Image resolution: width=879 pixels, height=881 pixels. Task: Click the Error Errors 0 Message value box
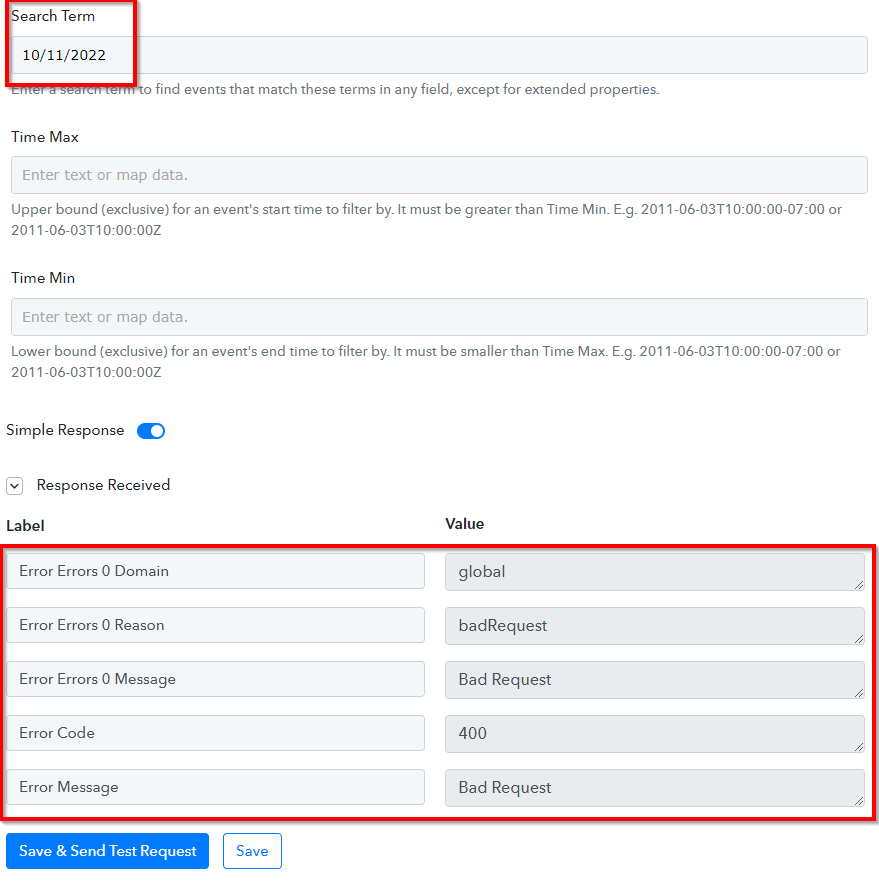click(655, 680)
